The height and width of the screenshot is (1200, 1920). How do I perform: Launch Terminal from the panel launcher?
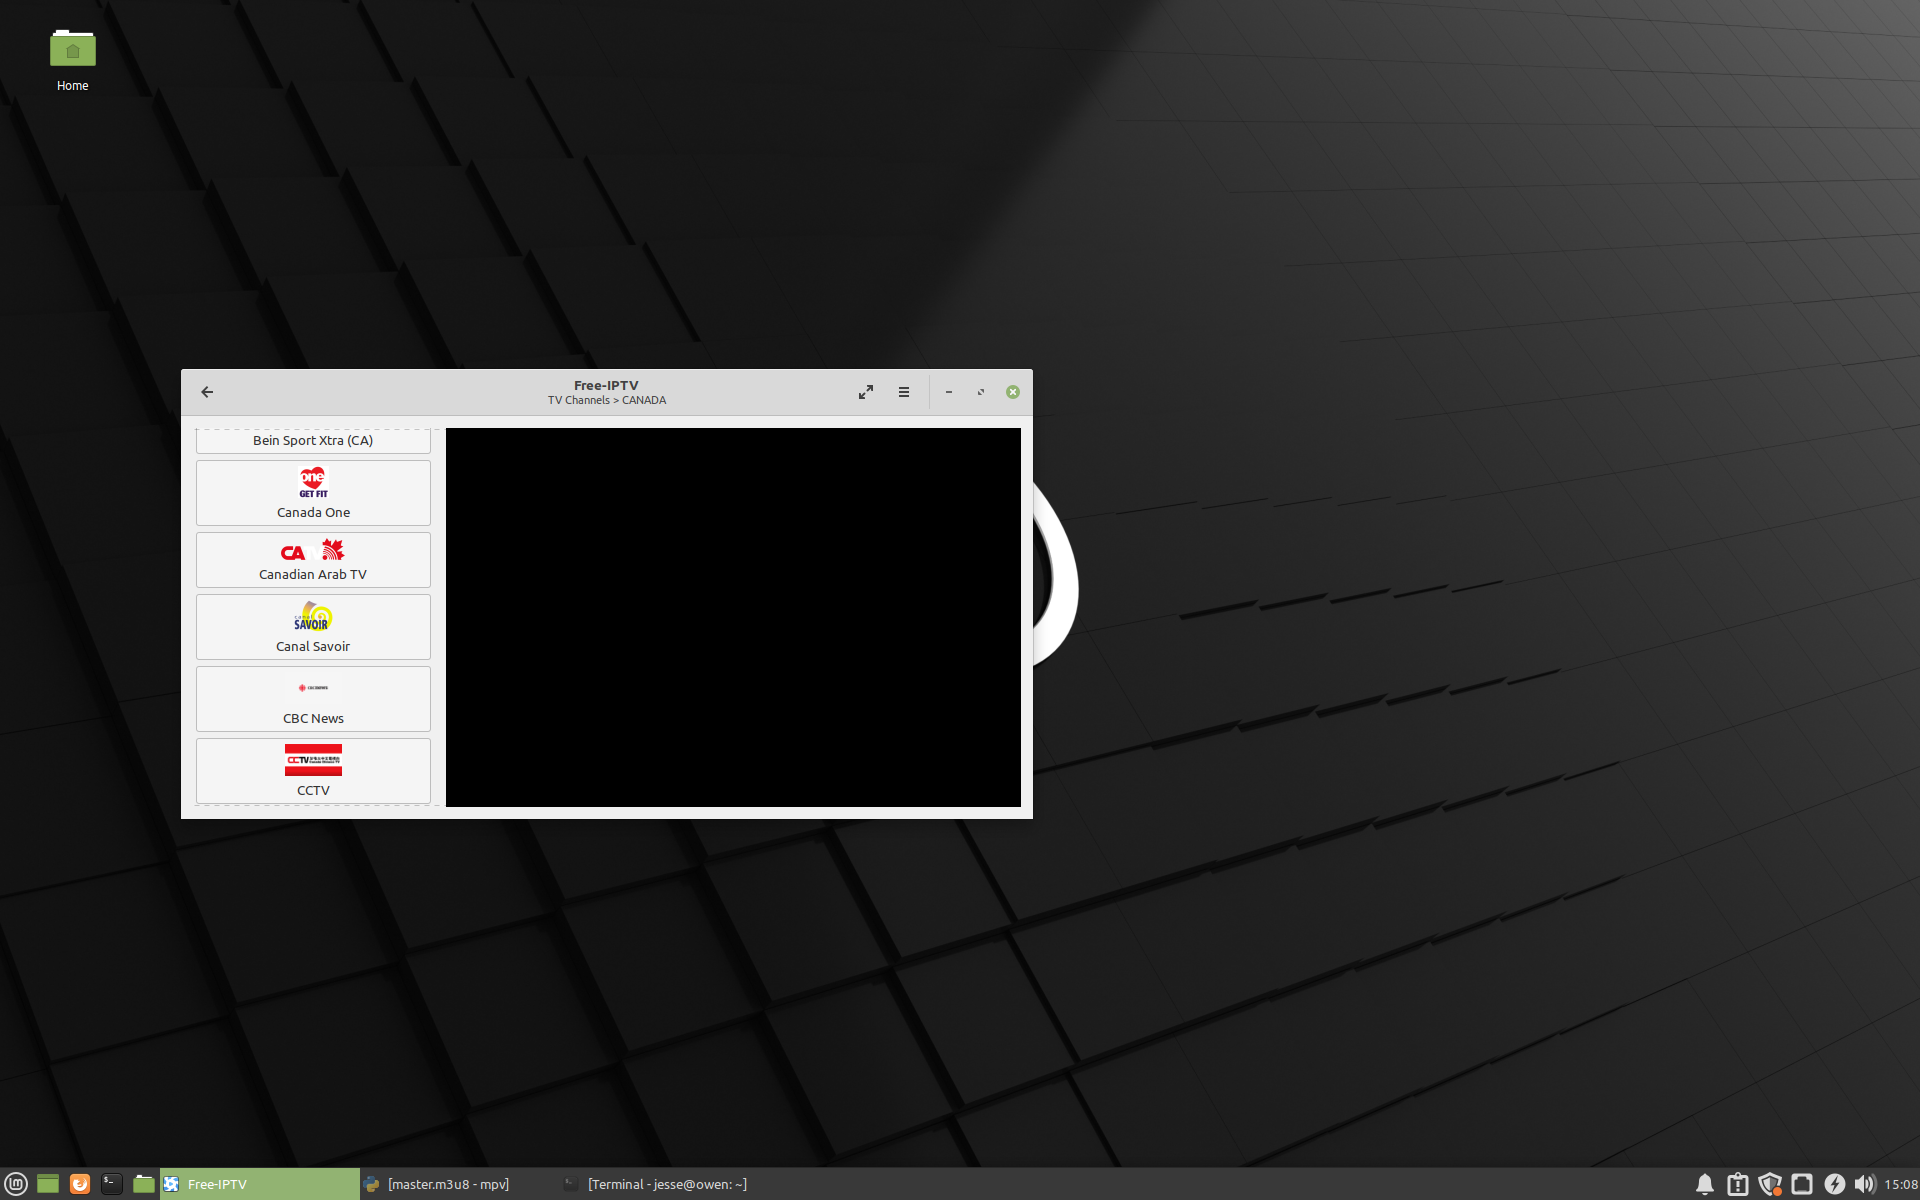pyautogui.click(x=112, y=1184)
